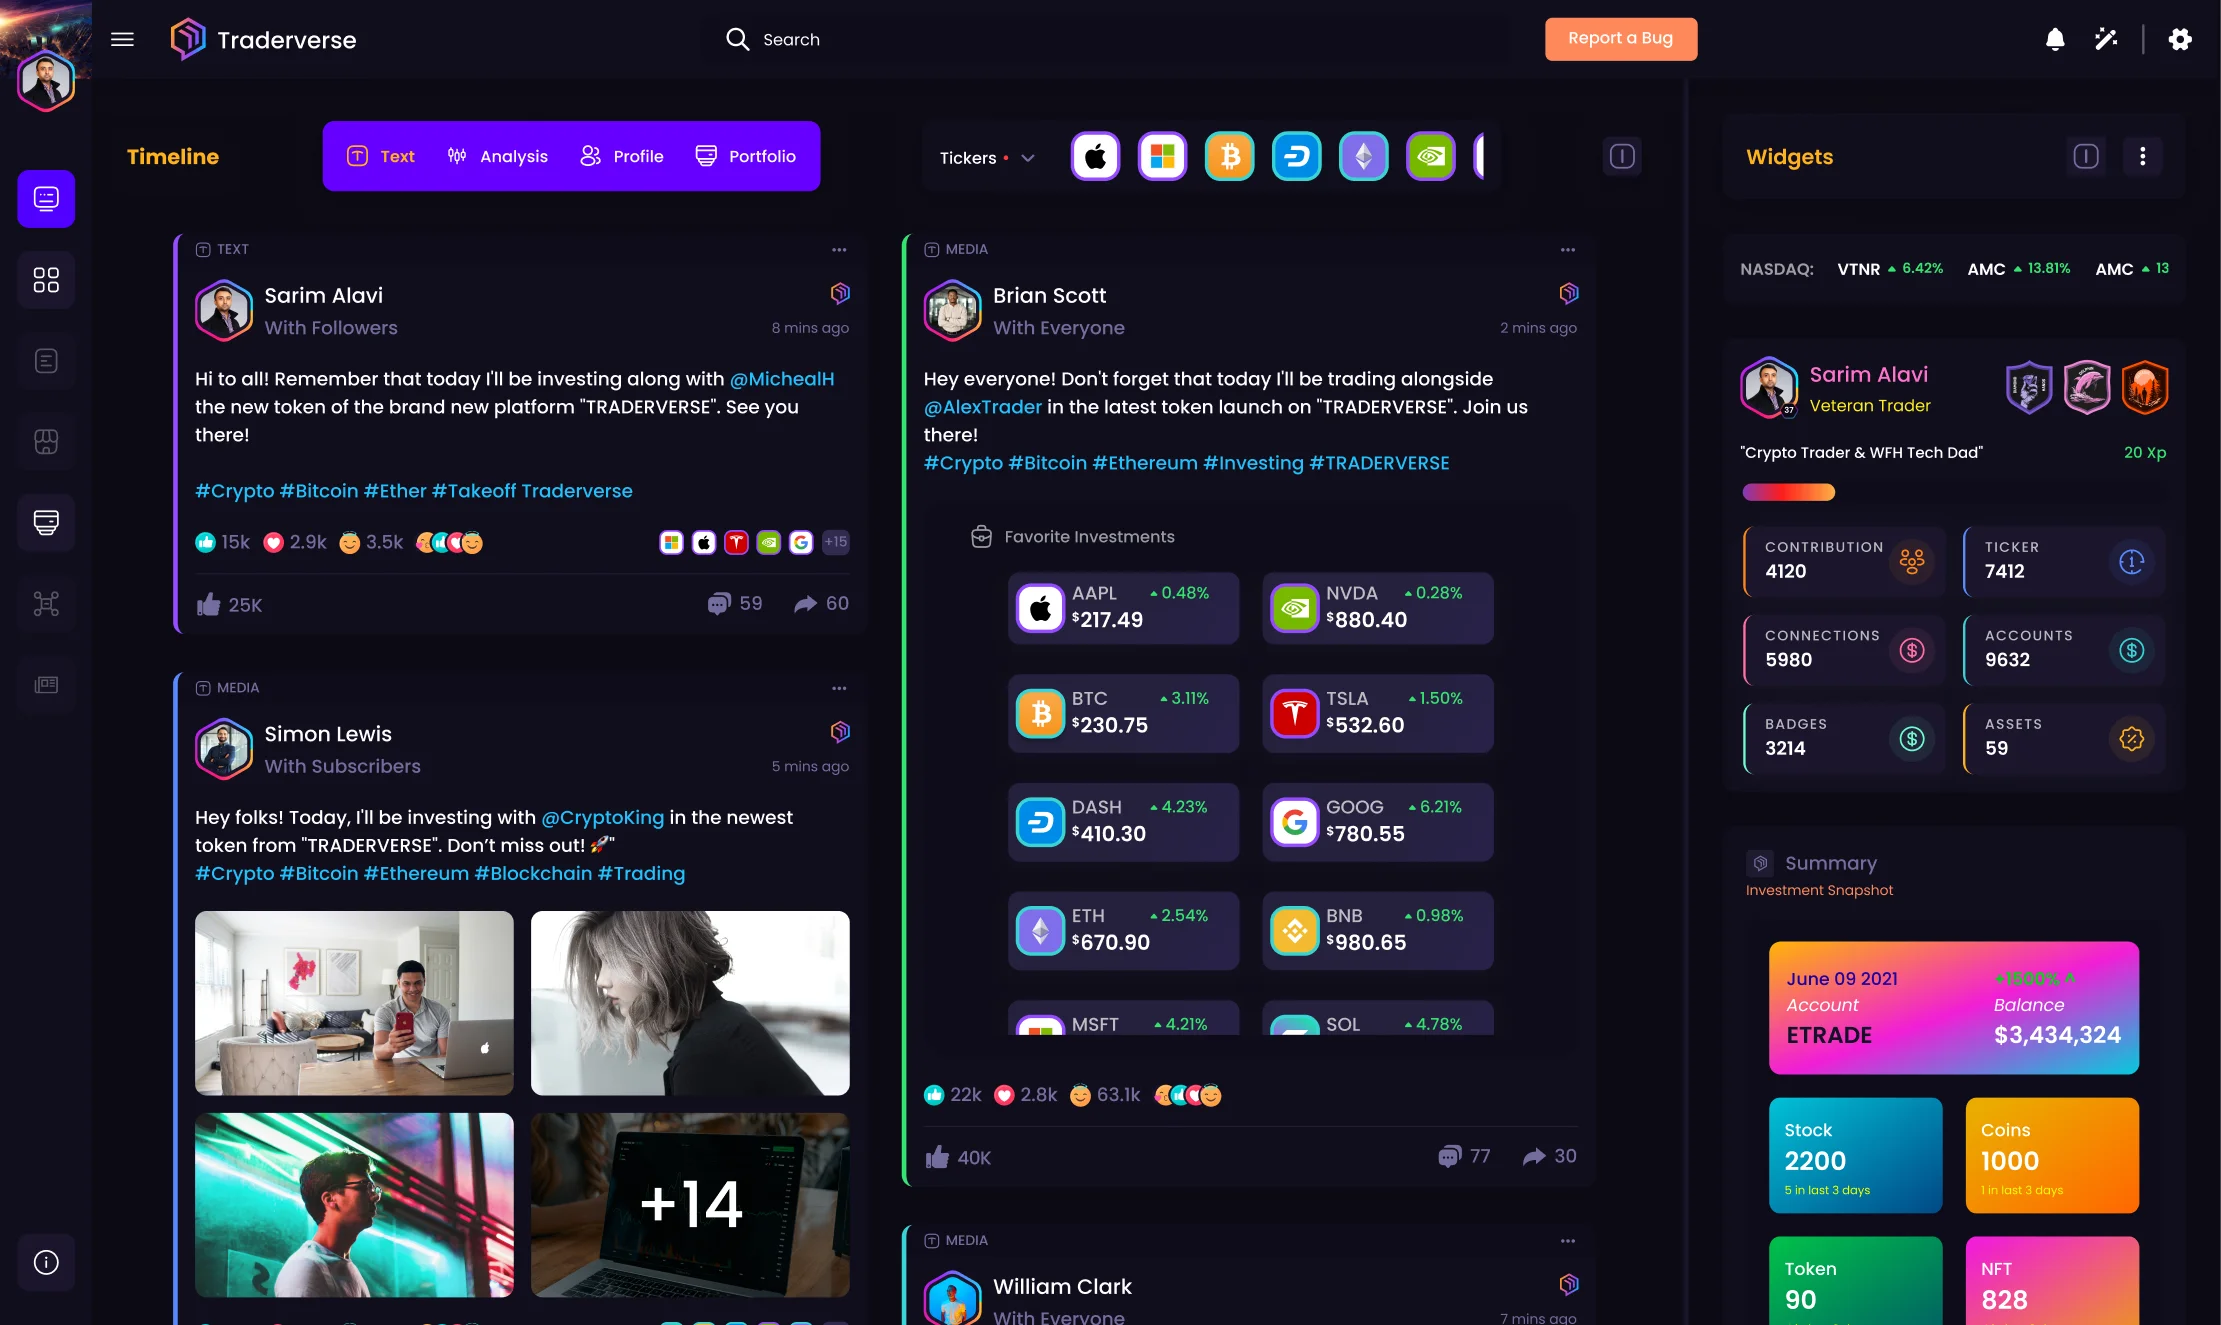Select the dashboard grid icon in sidebar
2221x1325 pixels.
pyautogui.click(x=45, y=279)
